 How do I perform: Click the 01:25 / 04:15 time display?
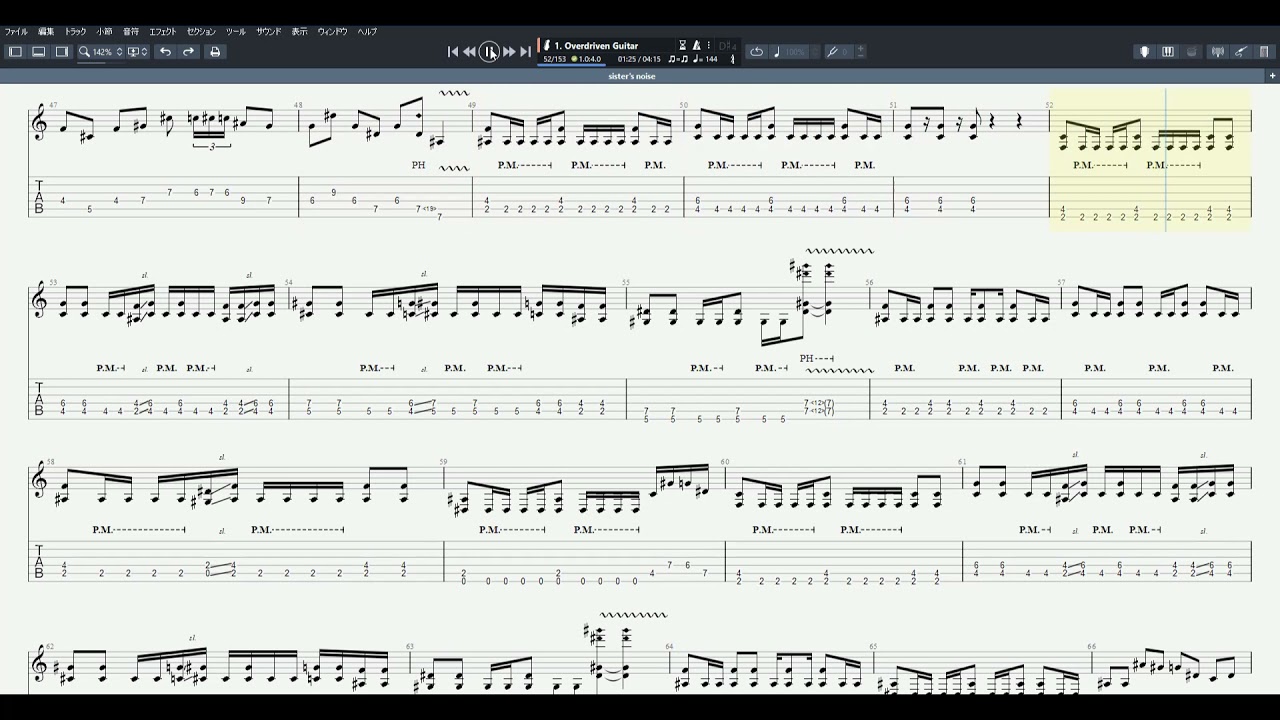point(639,59)
